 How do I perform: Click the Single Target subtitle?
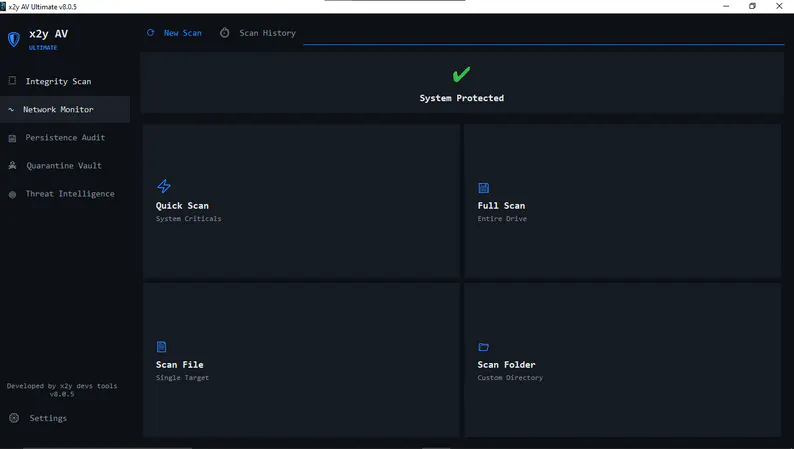(x=182, y=378)
